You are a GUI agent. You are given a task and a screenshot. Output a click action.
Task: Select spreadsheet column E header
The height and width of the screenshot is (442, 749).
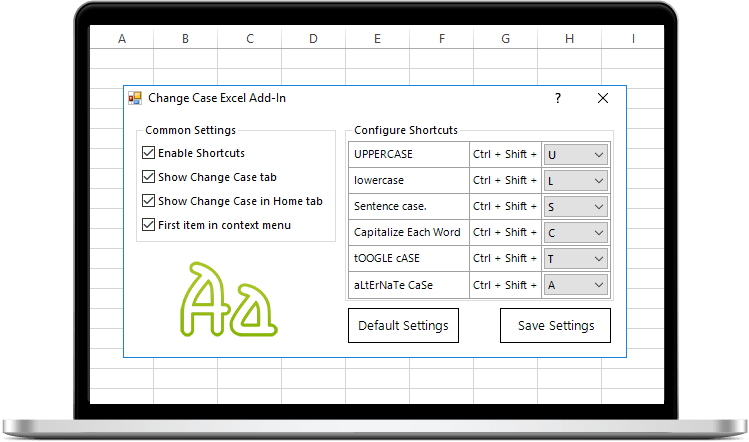377,39
